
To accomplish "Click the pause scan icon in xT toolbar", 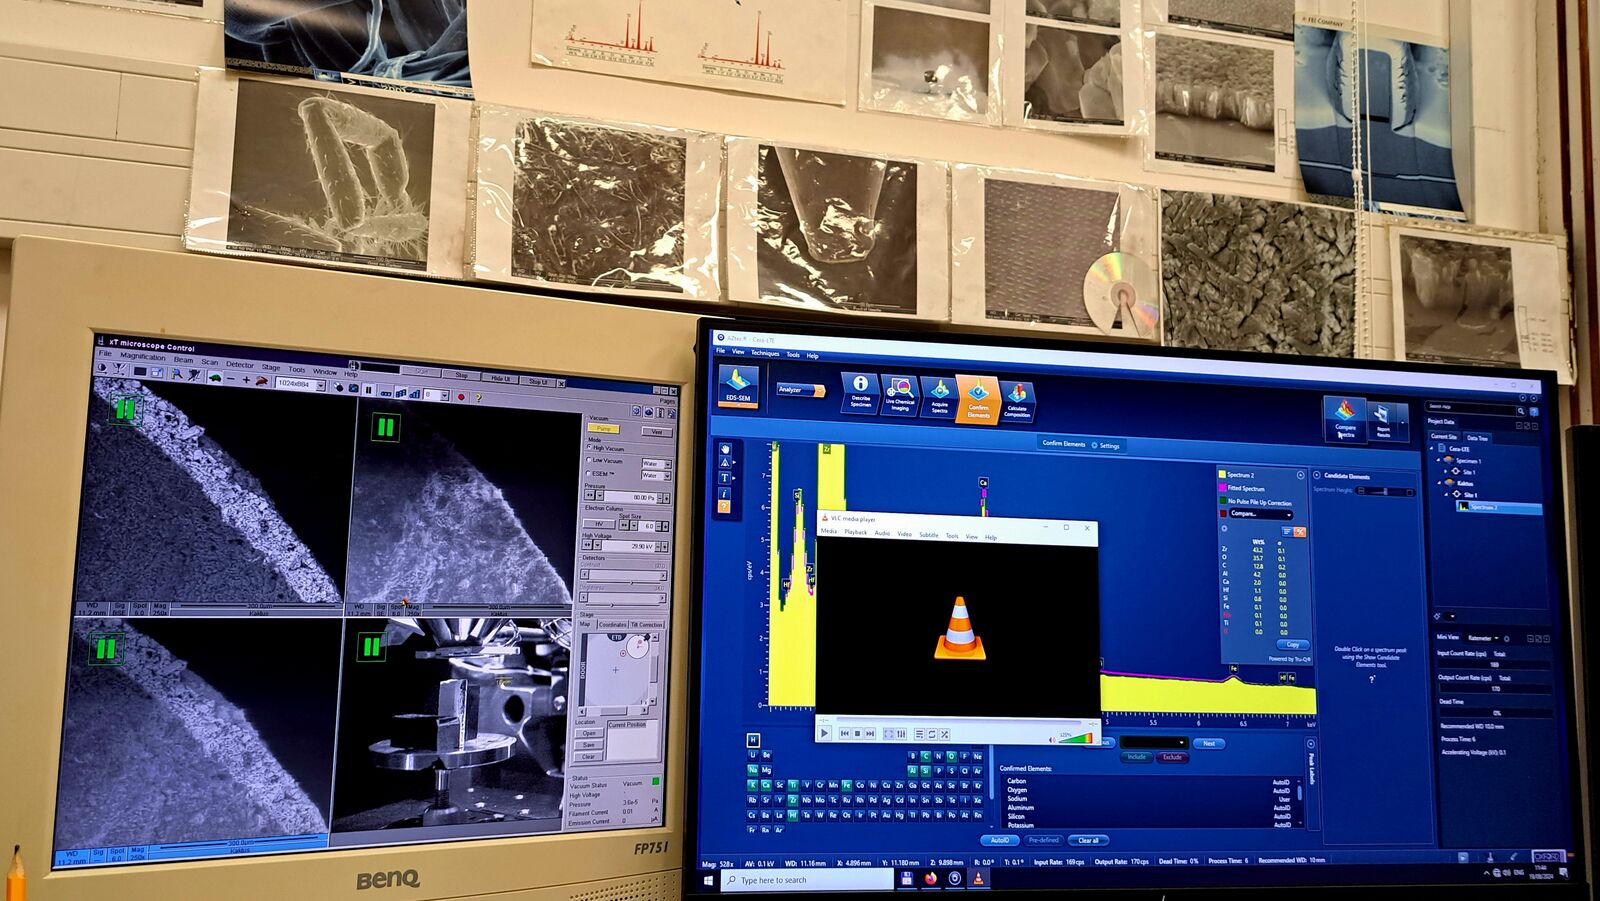I will pyautogui.click(x=368, y=390).
